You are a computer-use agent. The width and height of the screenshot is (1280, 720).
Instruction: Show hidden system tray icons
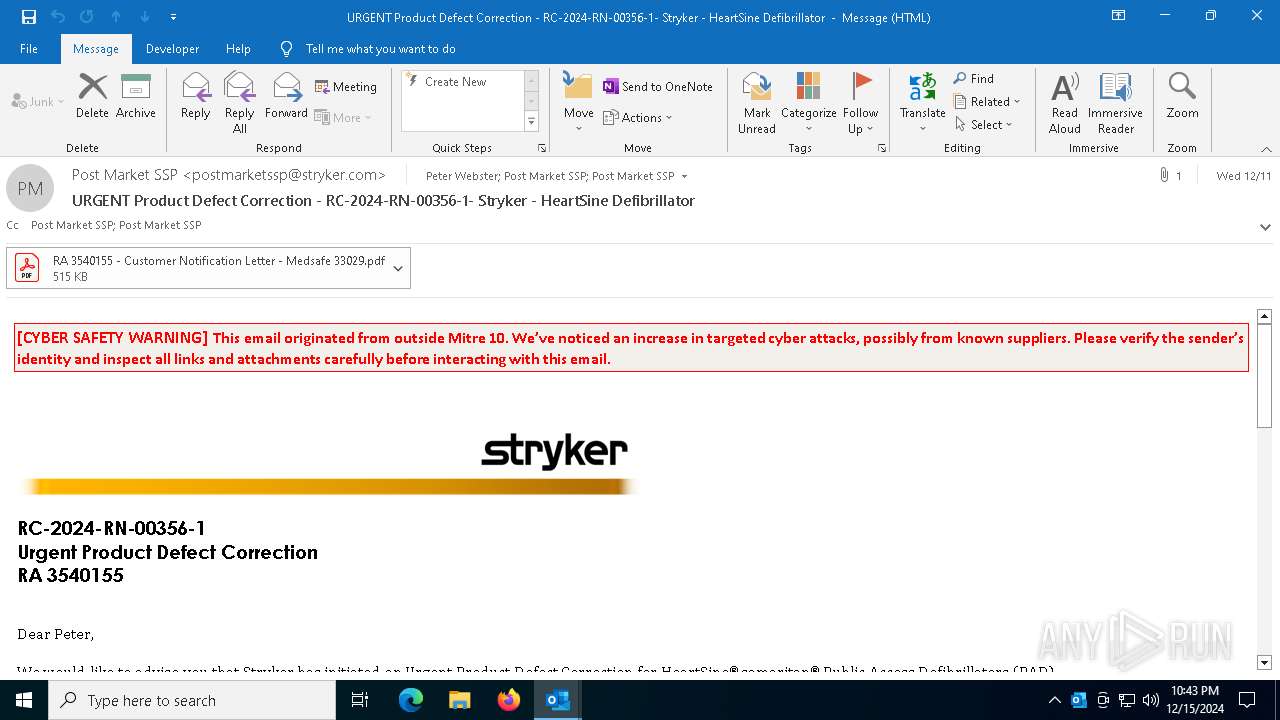point(1054,700)
